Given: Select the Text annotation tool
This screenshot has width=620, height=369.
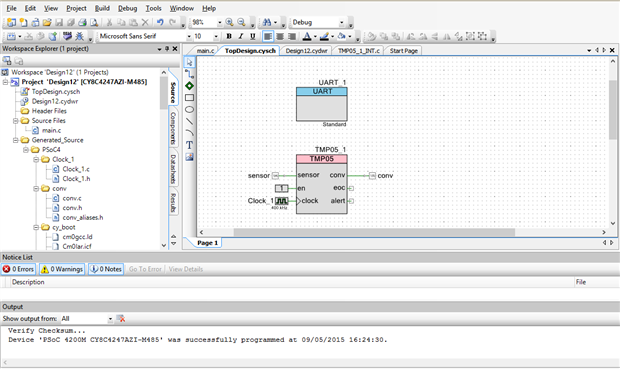Looking at the screenshot, I should 189,145.
